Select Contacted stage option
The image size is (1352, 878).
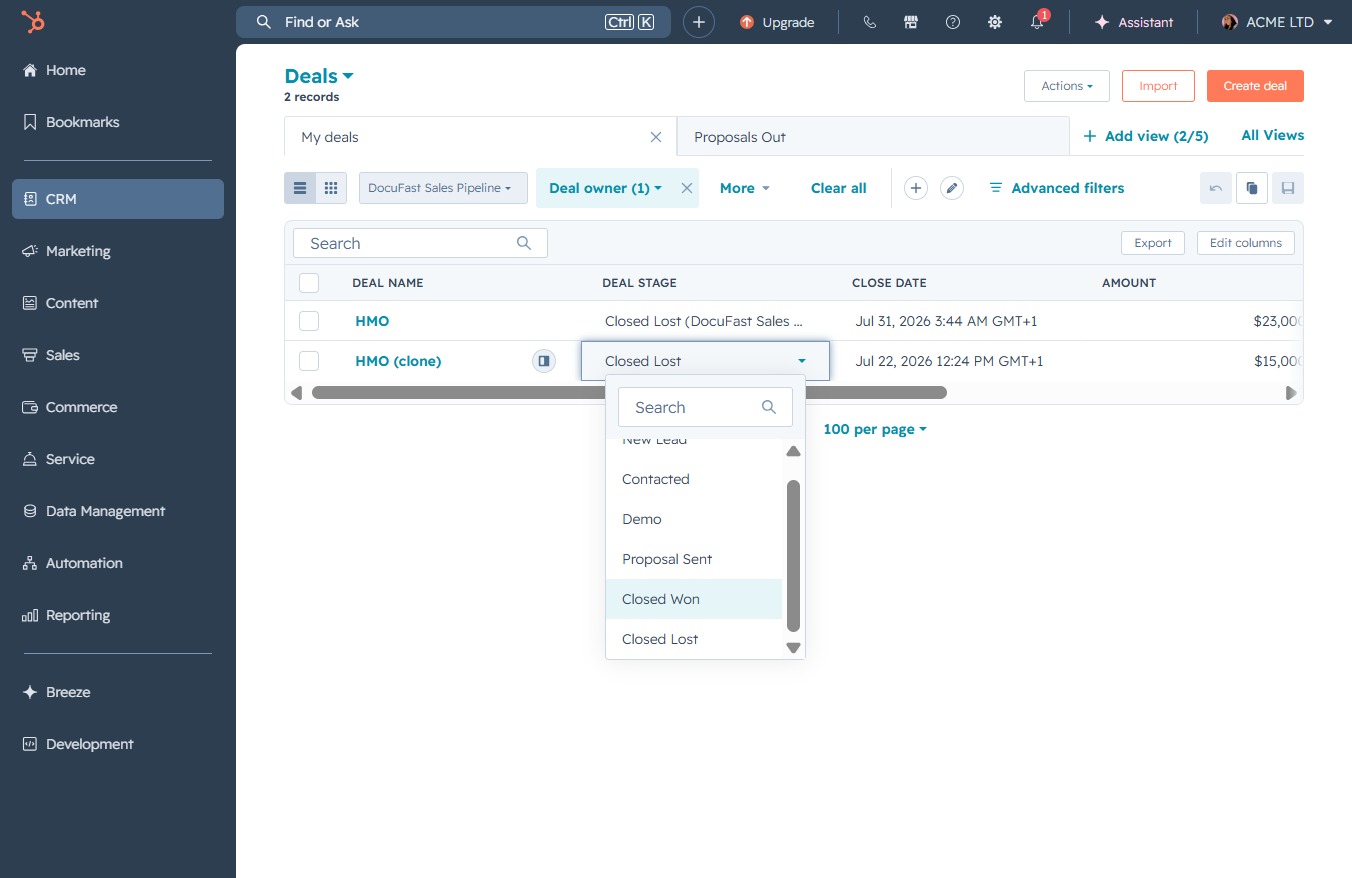point(694,479)
